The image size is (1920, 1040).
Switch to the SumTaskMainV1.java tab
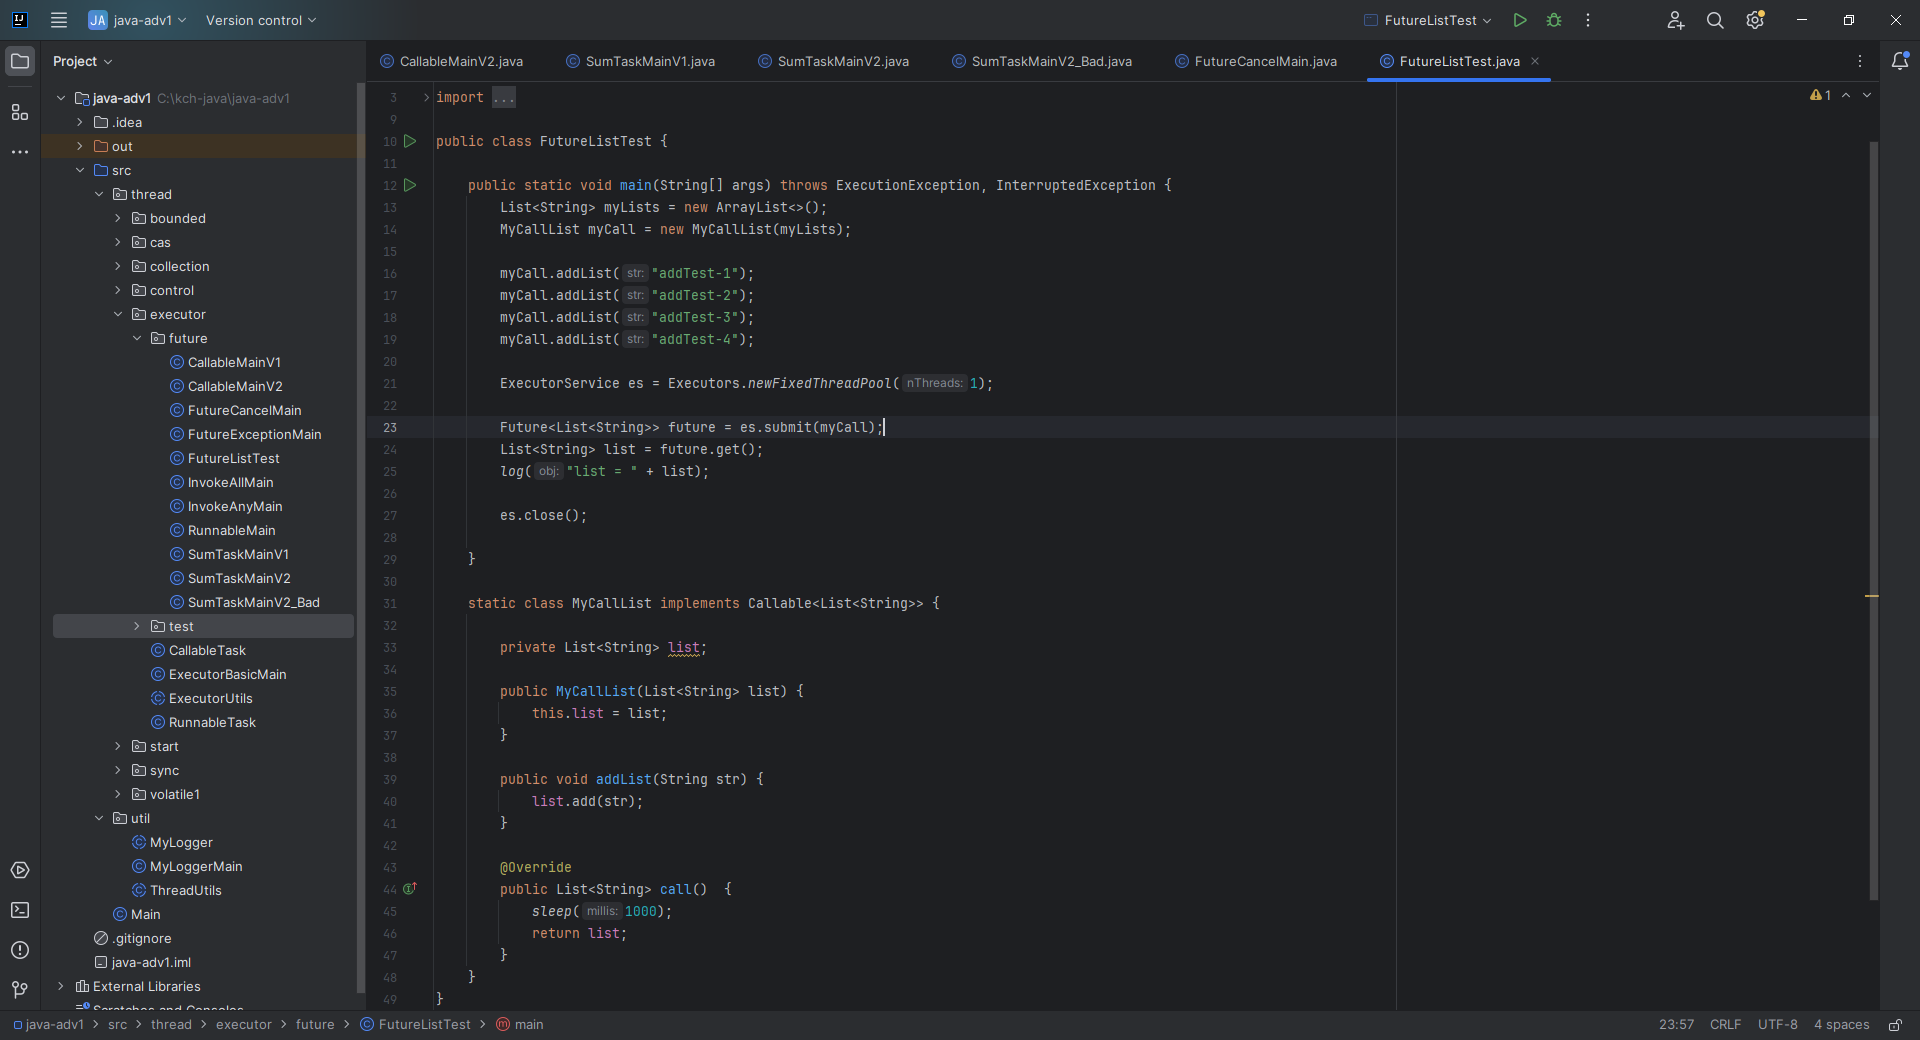click(641, 61)
